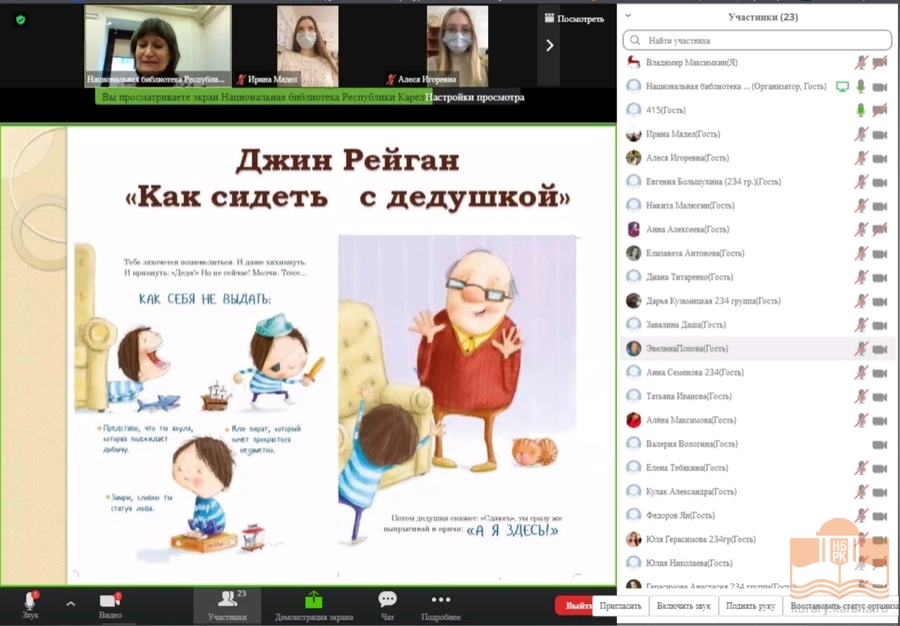Click camera icon for Татьяна Иванова
900x626 pixels.
[880, 397]
